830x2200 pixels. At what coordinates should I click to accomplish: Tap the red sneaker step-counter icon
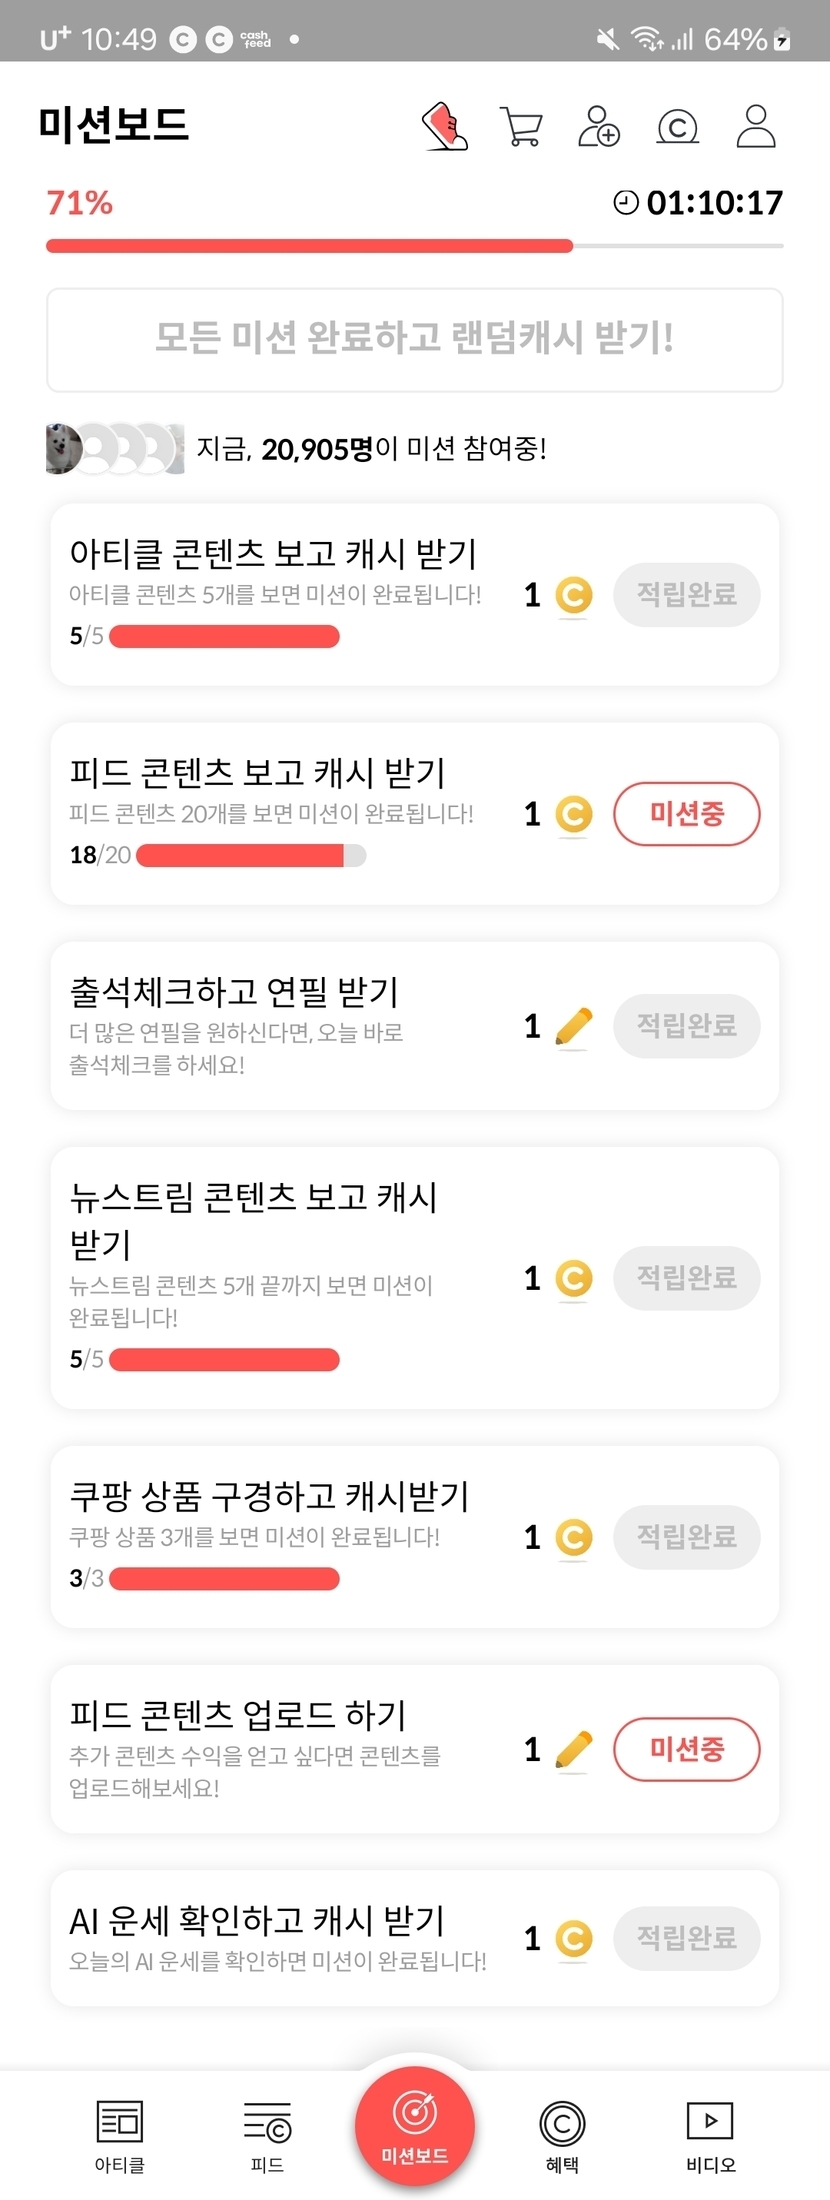click(446, 126)
